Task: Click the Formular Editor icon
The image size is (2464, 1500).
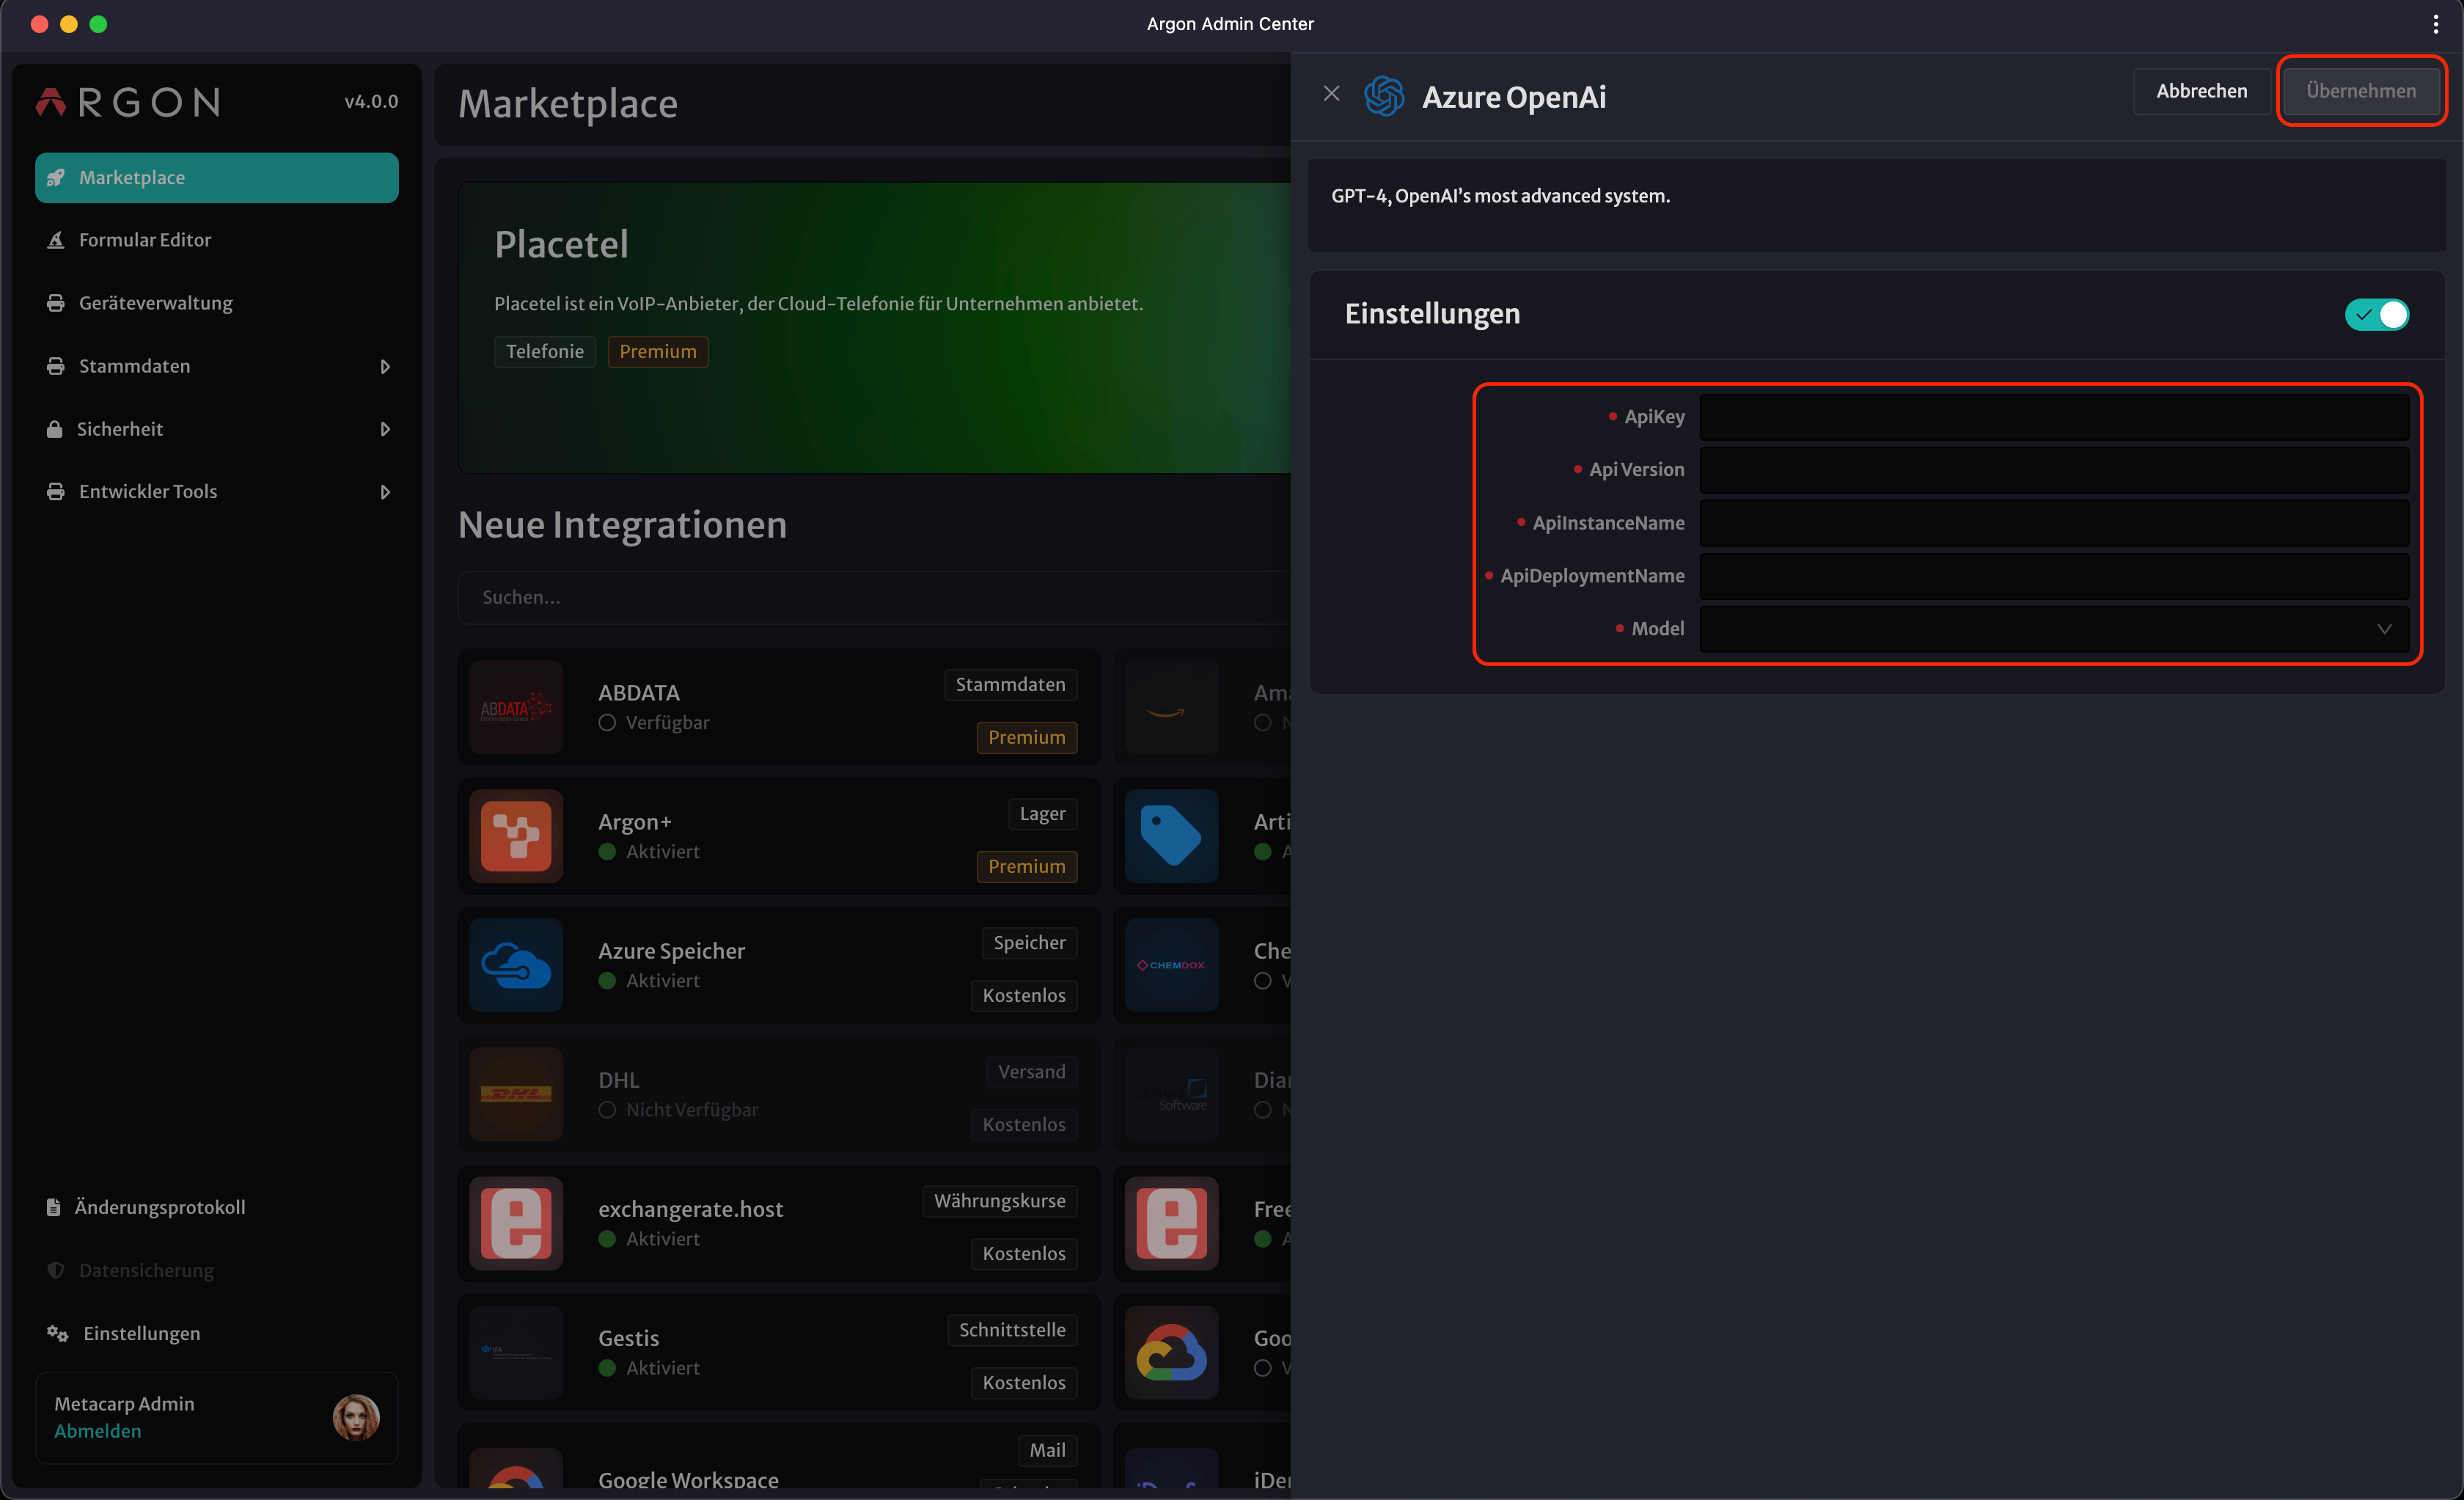Action: click(56, 240)
